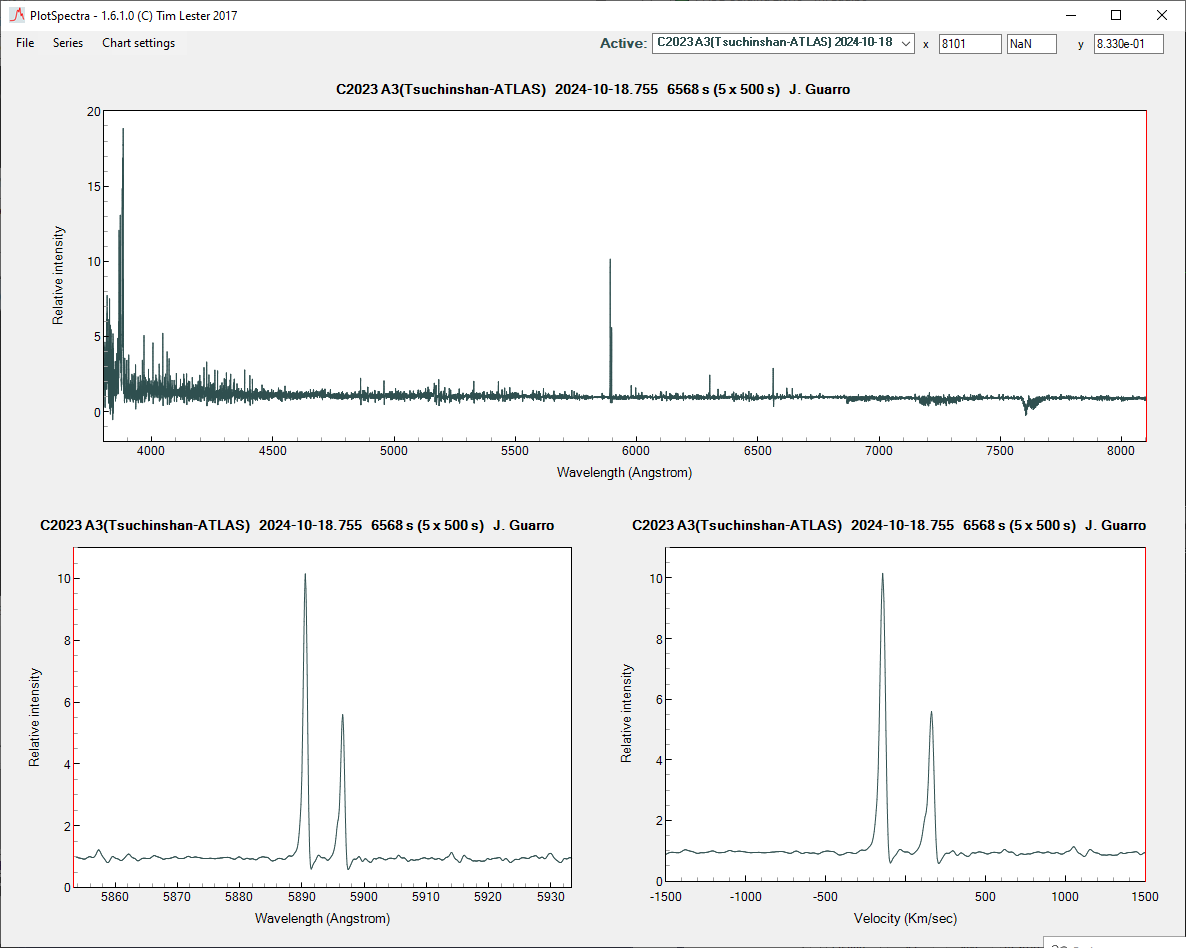Open the Series menu
This screenshot has width=1186, height=948.
pos(68,43)
